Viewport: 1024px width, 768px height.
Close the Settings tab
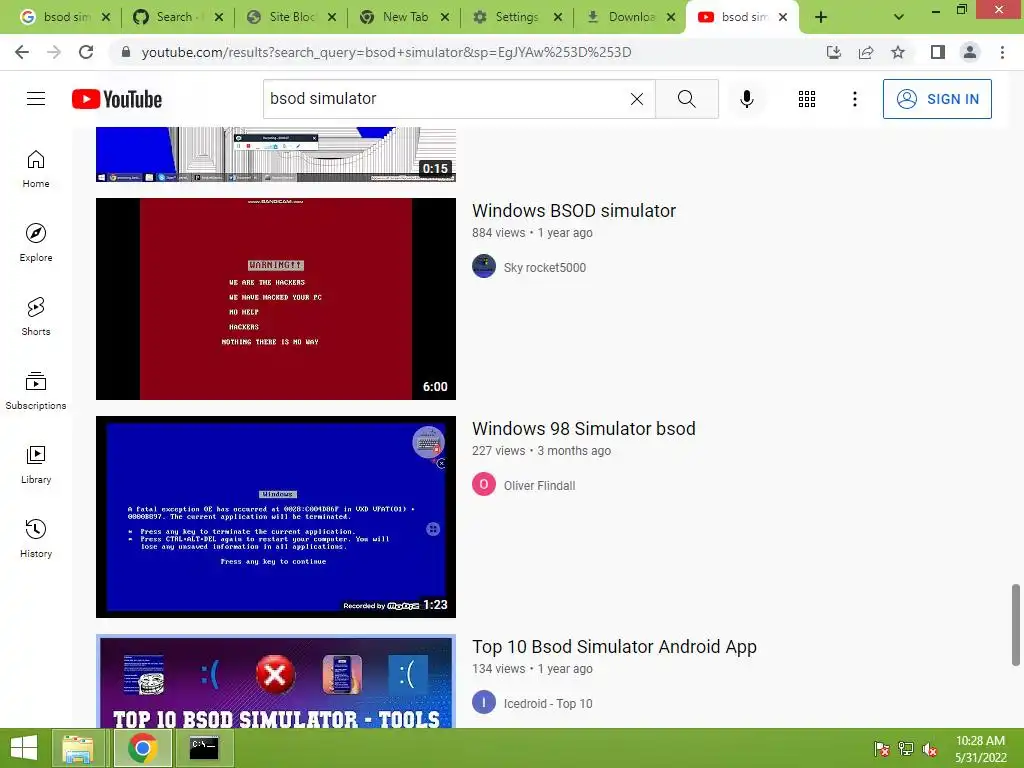(x=558, y=18)
